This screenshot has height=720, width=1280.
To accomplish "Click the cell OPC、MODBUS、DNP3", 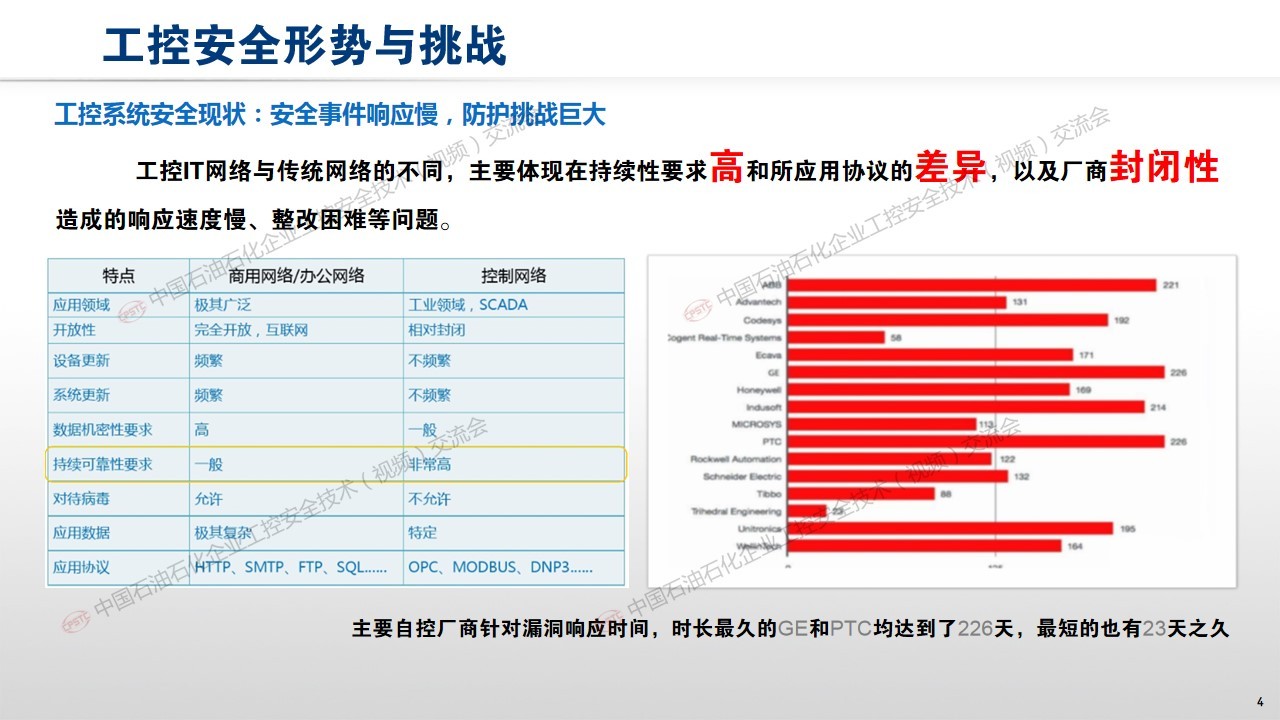I will point(500,567).
